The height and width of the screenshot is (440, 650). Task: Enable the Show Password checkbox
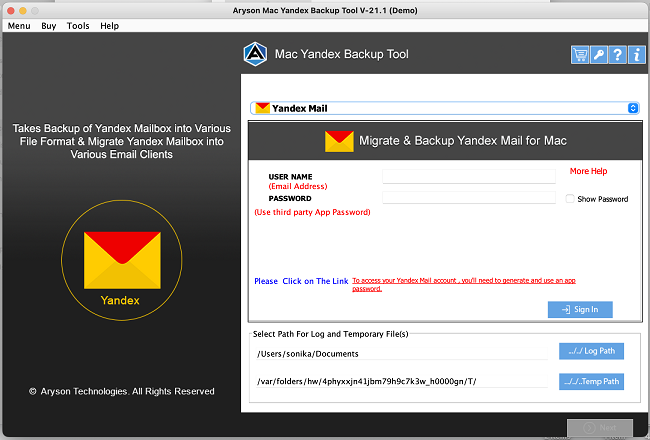(x=570, y=199)
